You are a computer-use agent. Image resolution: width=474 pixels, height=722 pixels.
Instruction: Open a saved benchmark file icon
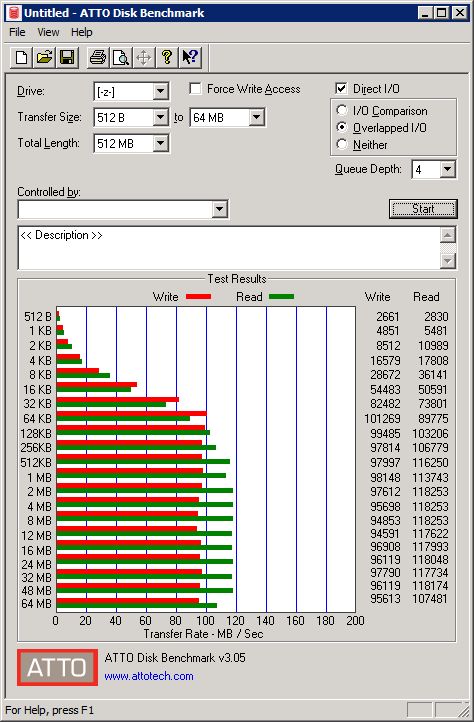[44, 58]
